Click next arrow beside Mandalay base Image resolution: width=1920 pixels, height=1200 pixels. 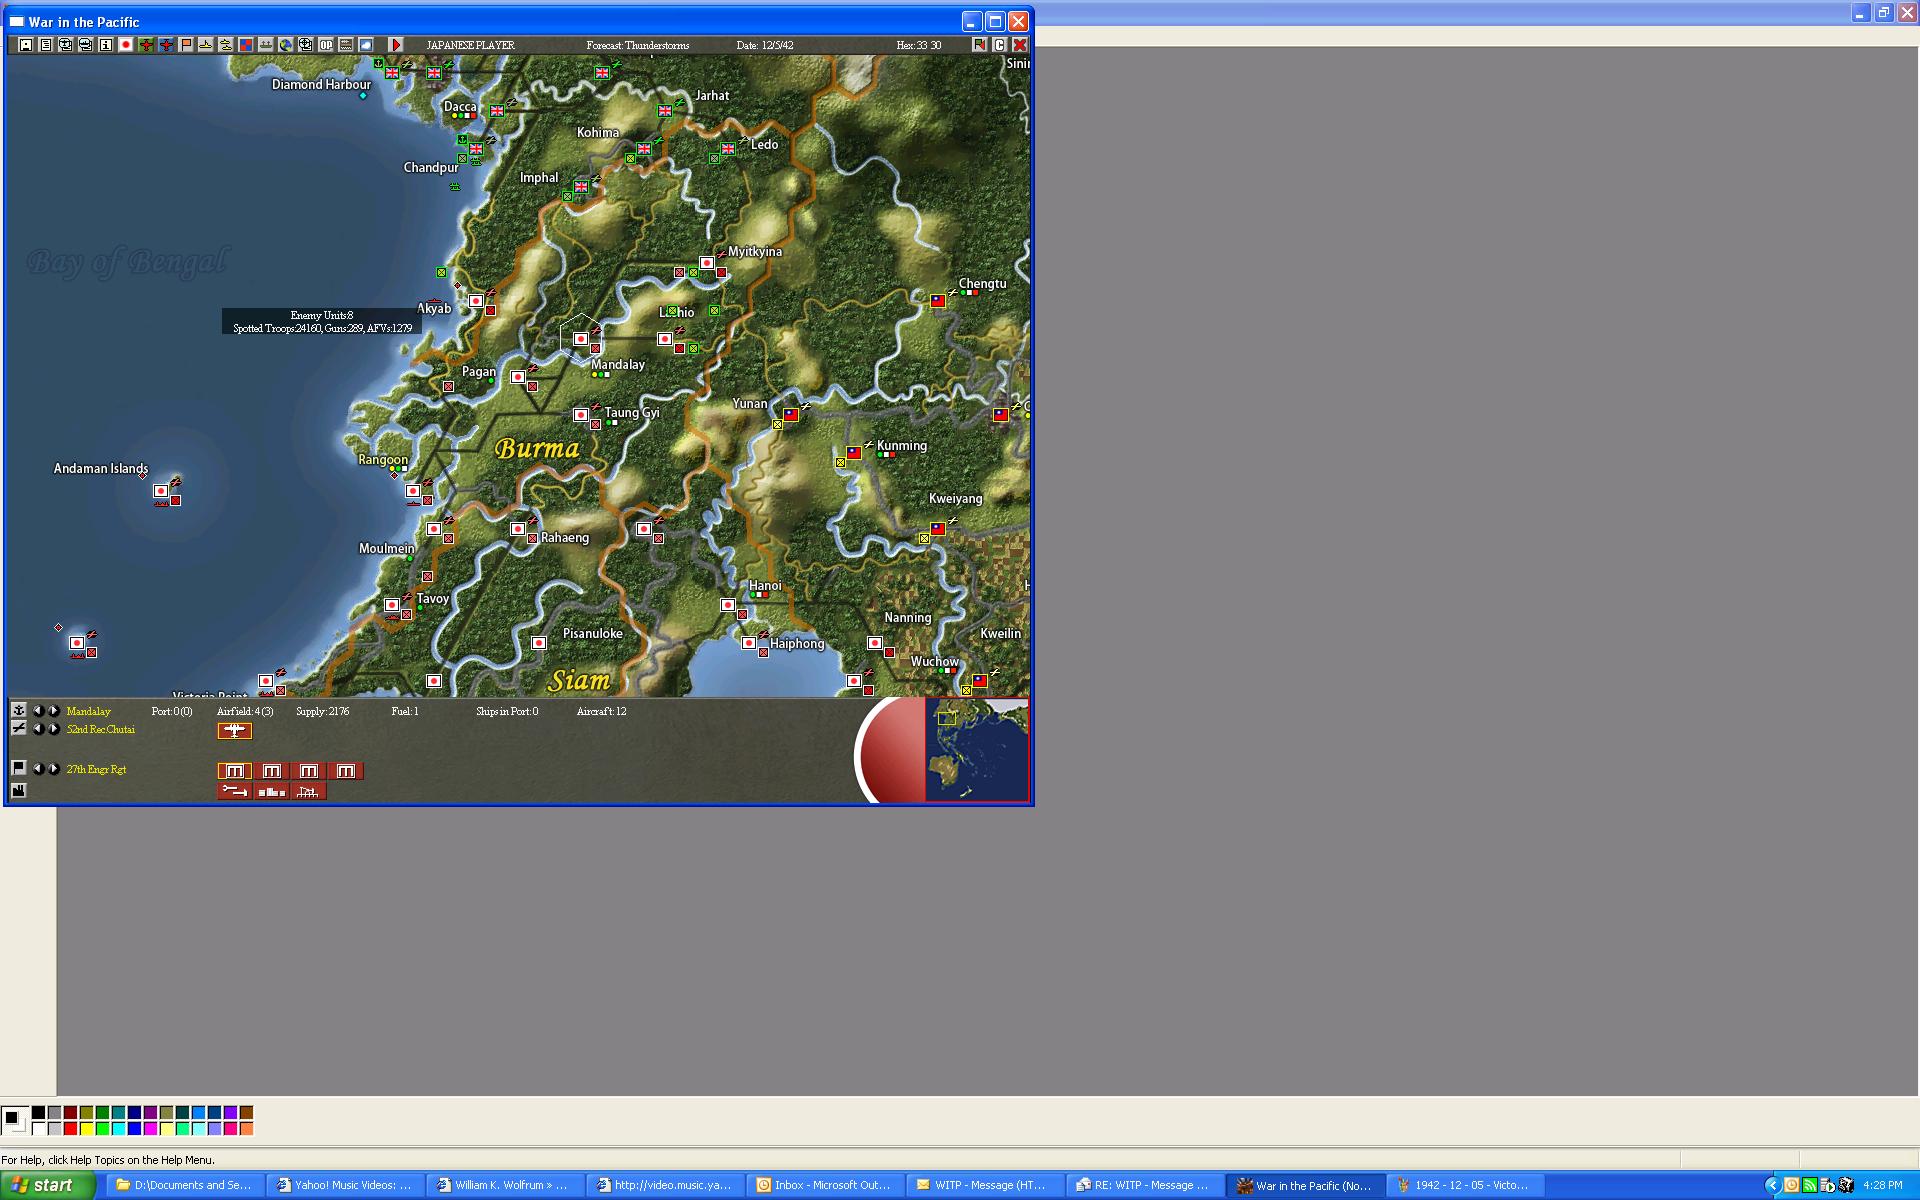click(54, 711)
